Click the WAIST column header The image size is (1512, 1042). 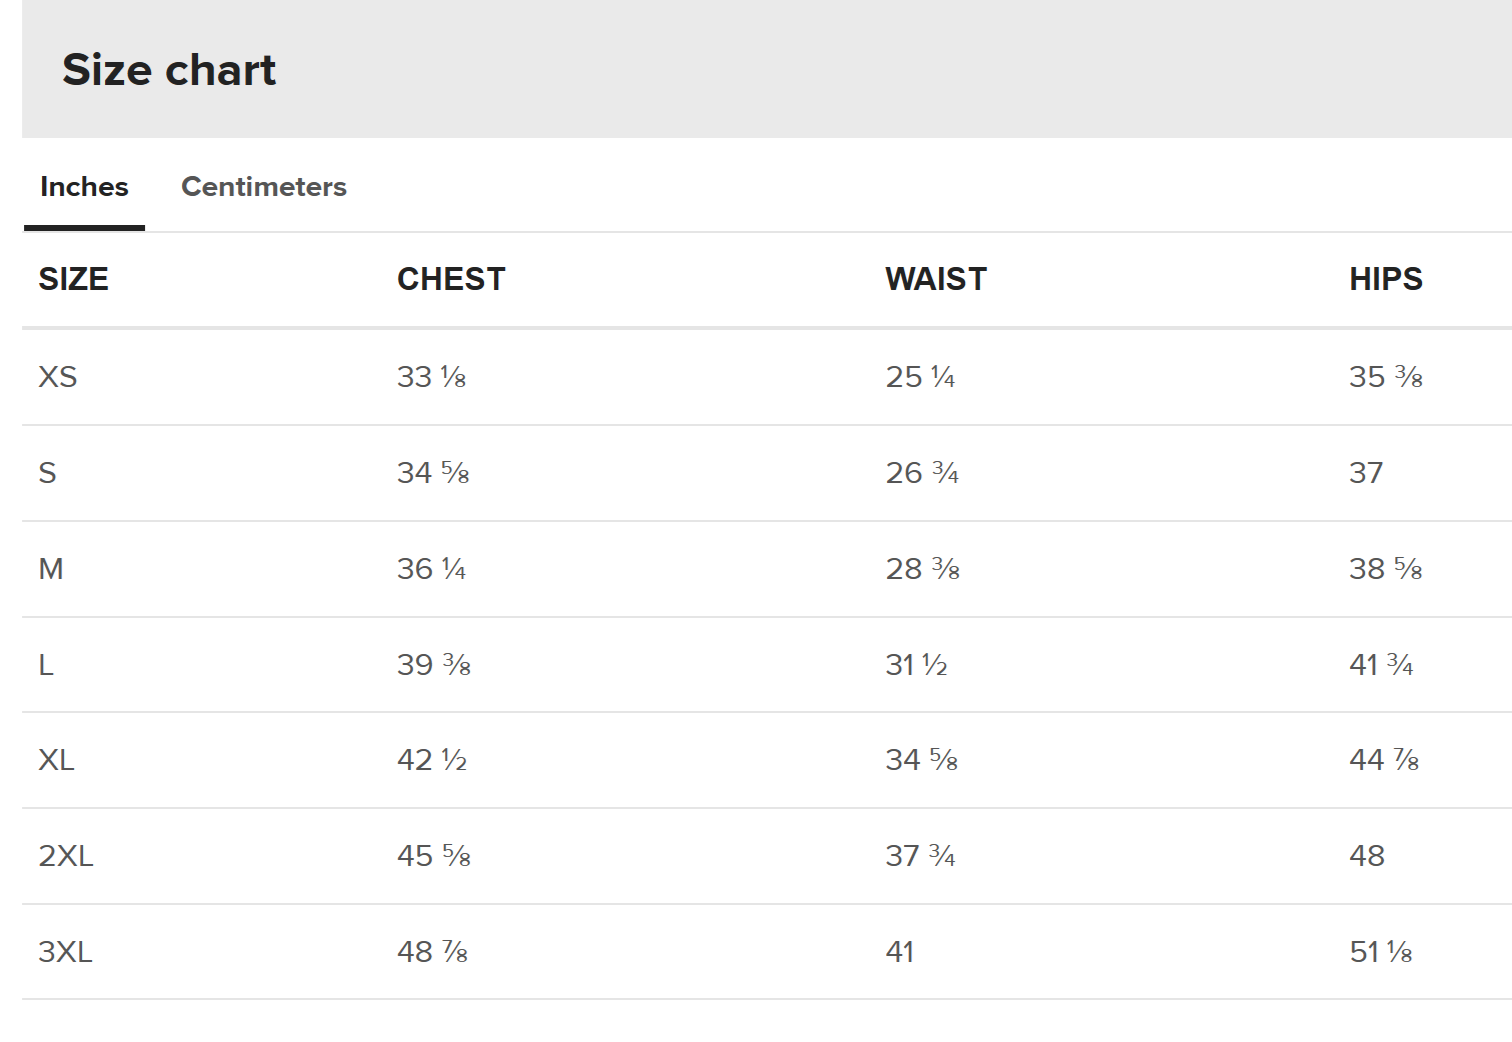click(x=936, y=279)
